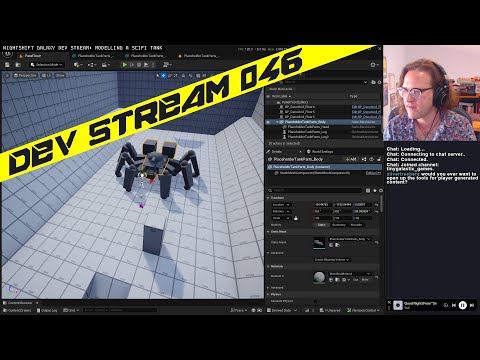Viewport: 480px width, 360px height.
Task: Open the viewport options hamburger menu
Action: point(7,76)
